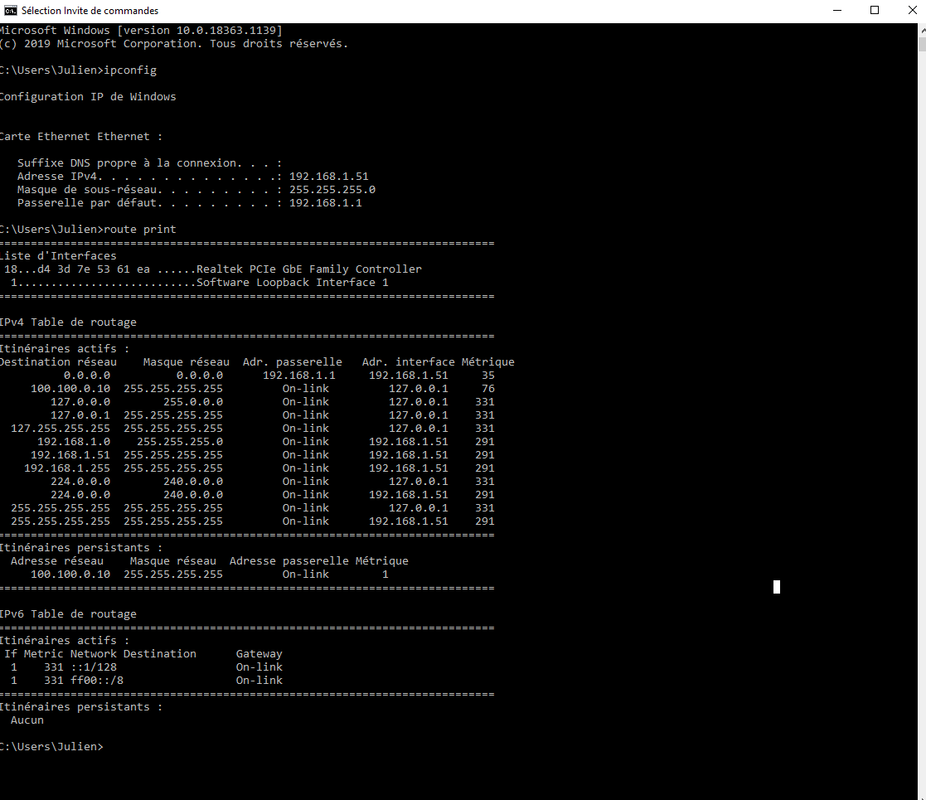Click the scrollbar up arrow
The height and width of the screenshot is (800, 926).
pyautogui.click(x=922, y=29)
